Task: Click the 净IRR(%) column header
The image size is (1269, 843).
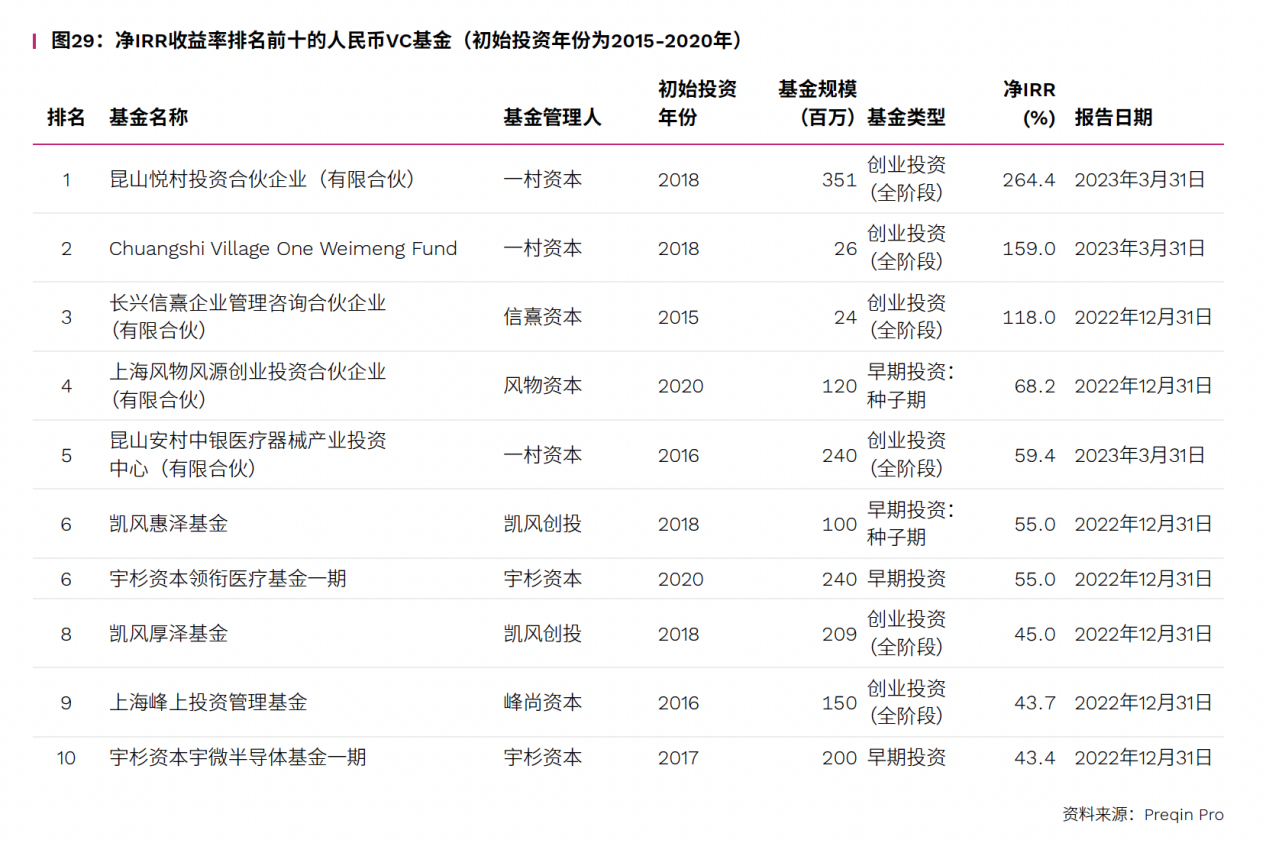Action: 1029,103
